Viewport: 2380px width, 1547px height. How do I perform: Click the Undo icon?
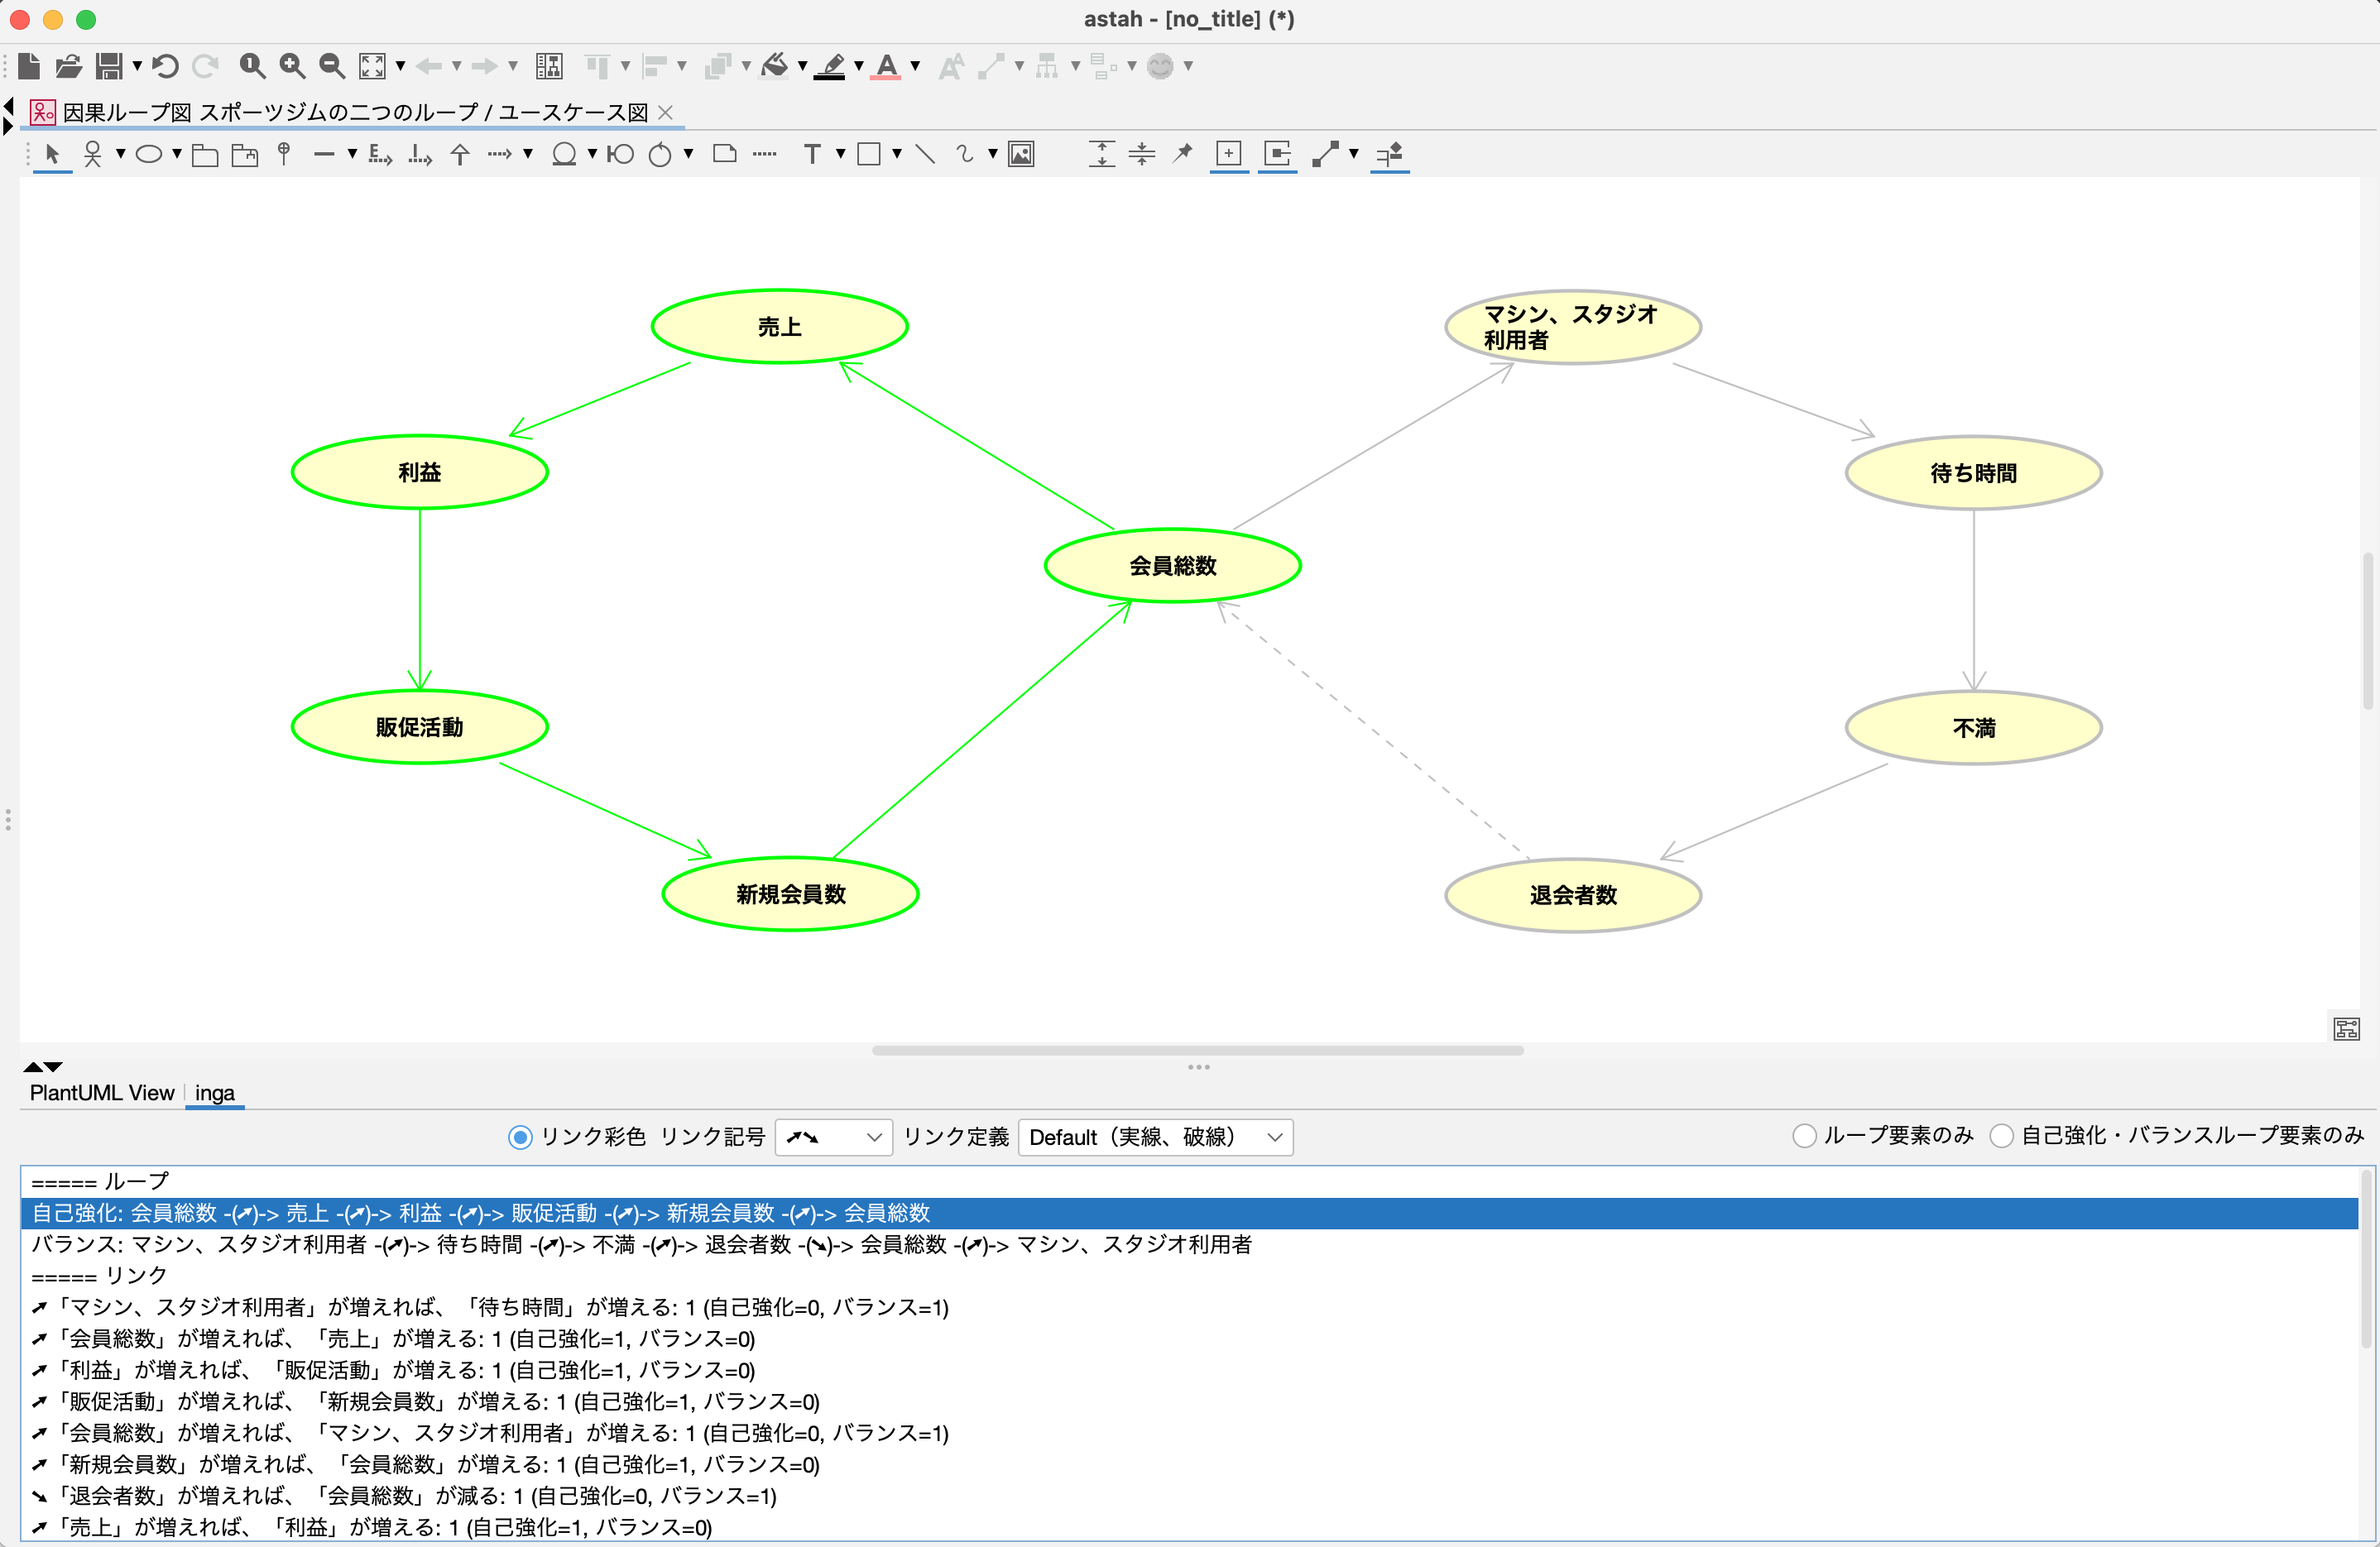[x=166, y=66]
